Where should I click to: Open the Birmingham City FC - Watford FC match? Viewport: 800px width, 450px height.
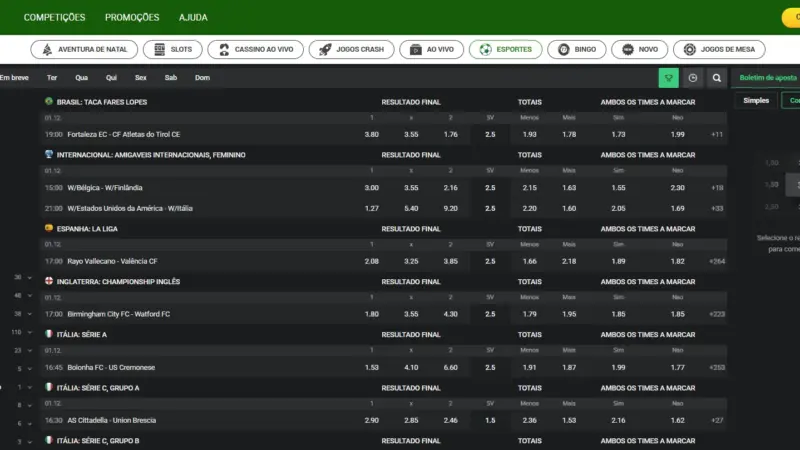point(118,314)
